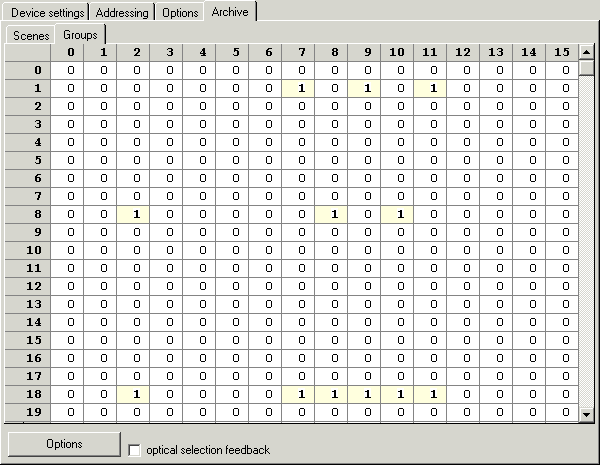This screenshot has width=600, height=465.
Task: Click cell at row 19 column 0
Action: point(67,412)
